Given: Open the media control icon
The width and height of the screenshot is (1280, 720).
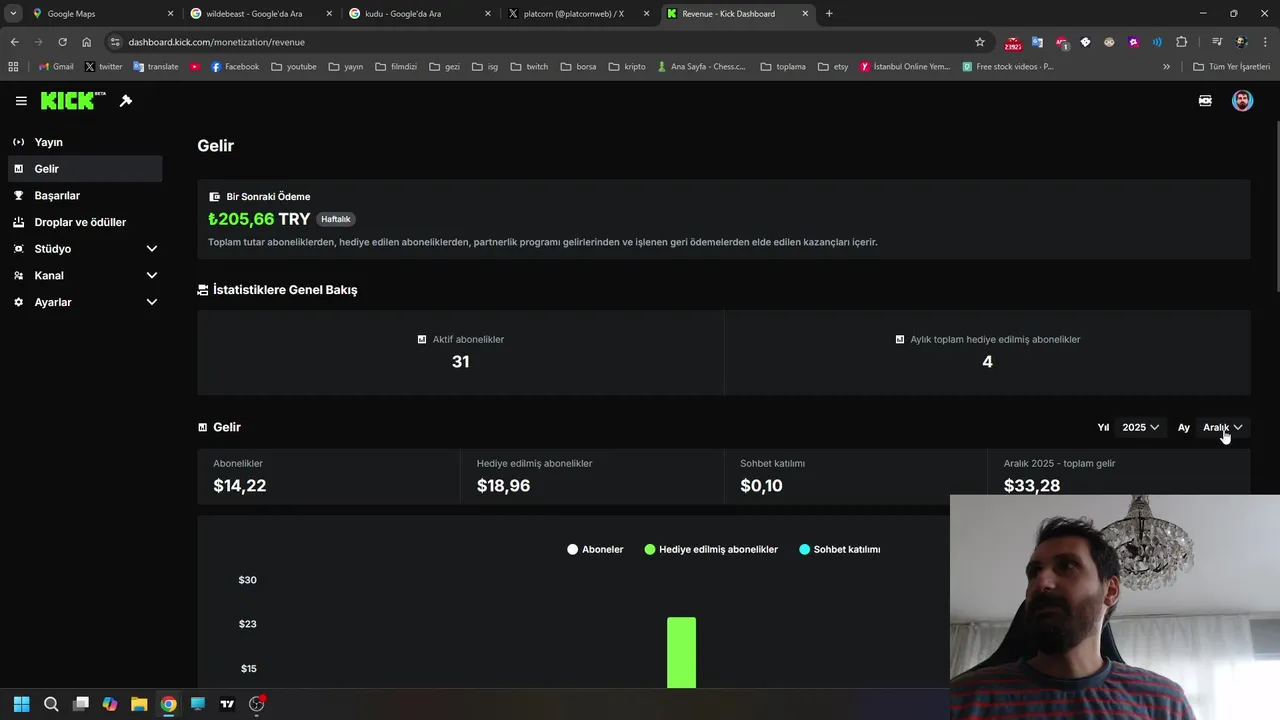Looking at the screenshot, I should click(1217, 42).
